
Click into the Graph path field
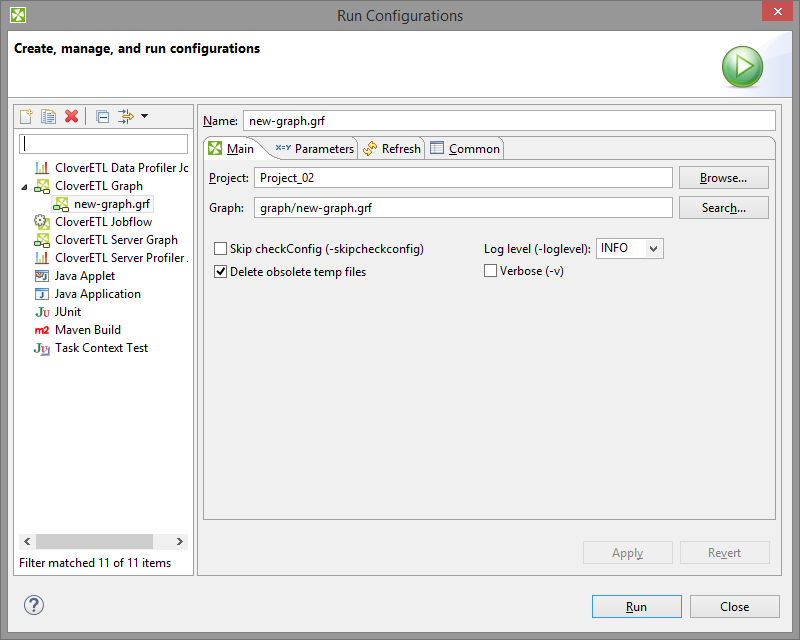point(463,208)
